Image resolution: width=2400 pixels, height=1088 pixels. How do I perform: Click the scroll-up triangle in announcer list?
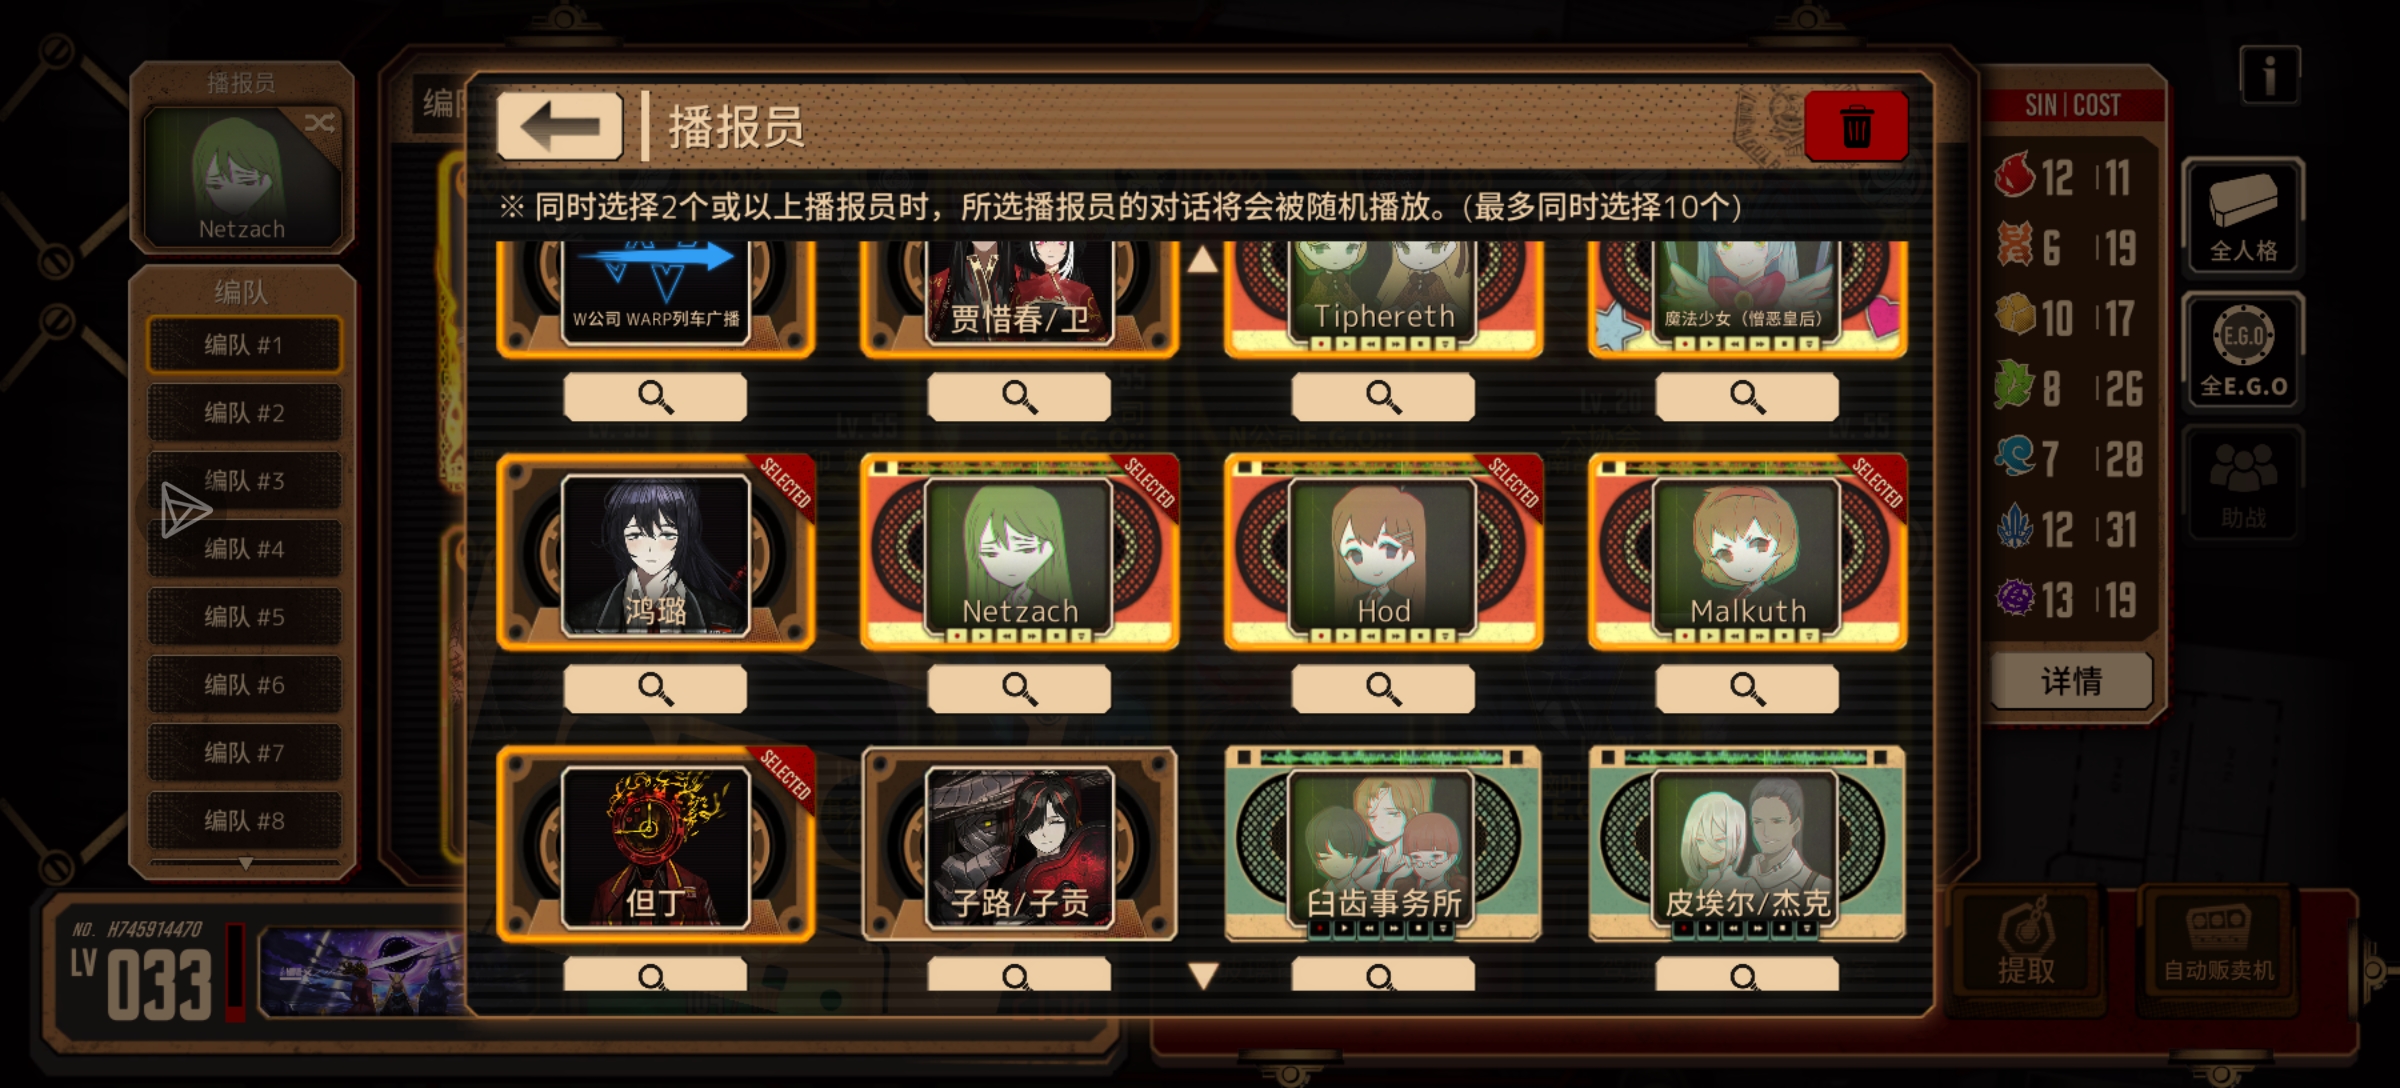[1202, 260]
